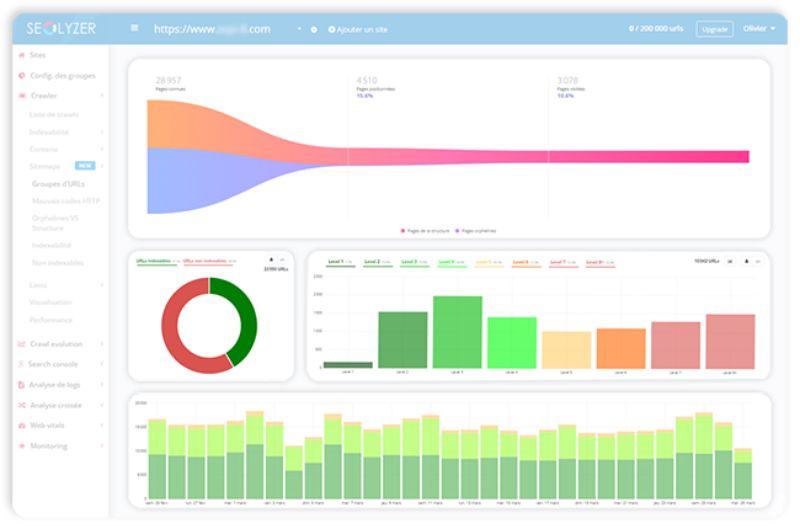
Task: Click the hamburger menu icon in header
Action: [x=135, y=29]
